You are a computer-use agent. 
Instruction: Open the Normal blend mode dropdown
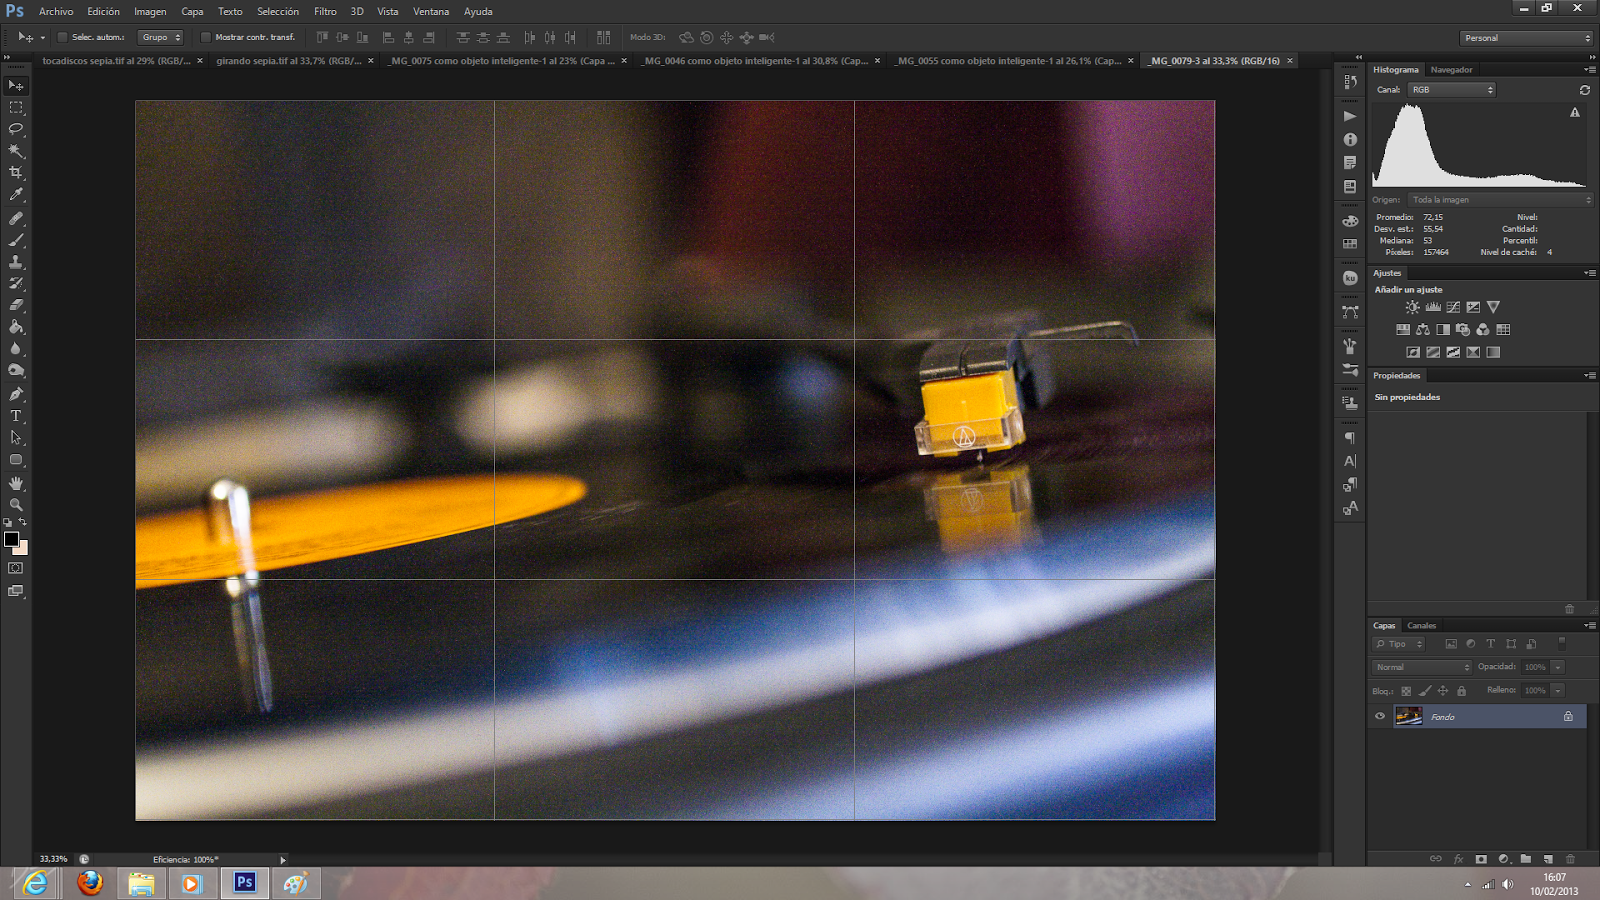click(x=1421, y=667)
